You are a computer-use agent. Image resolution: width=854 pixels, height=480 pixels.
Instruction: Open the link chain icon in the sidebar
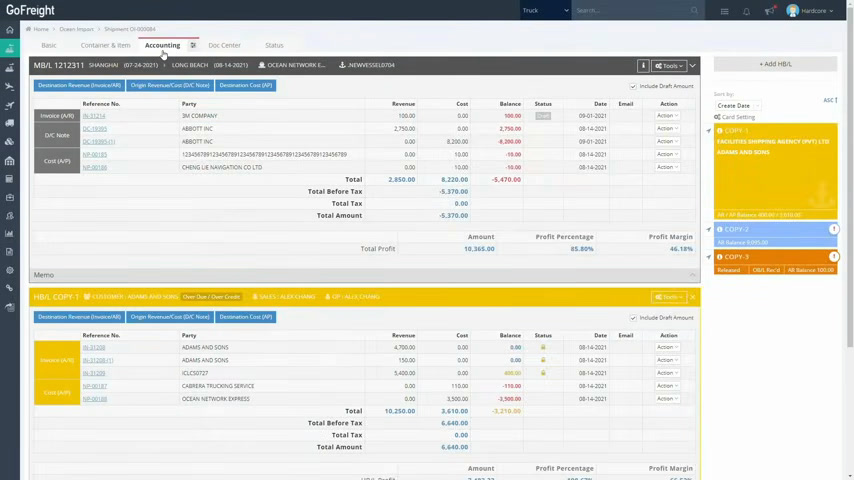(x=10, y=288)
